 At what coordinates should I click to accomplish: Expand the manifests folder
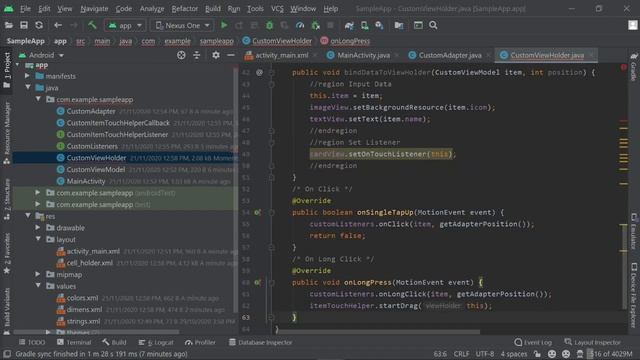pos(27,76)
